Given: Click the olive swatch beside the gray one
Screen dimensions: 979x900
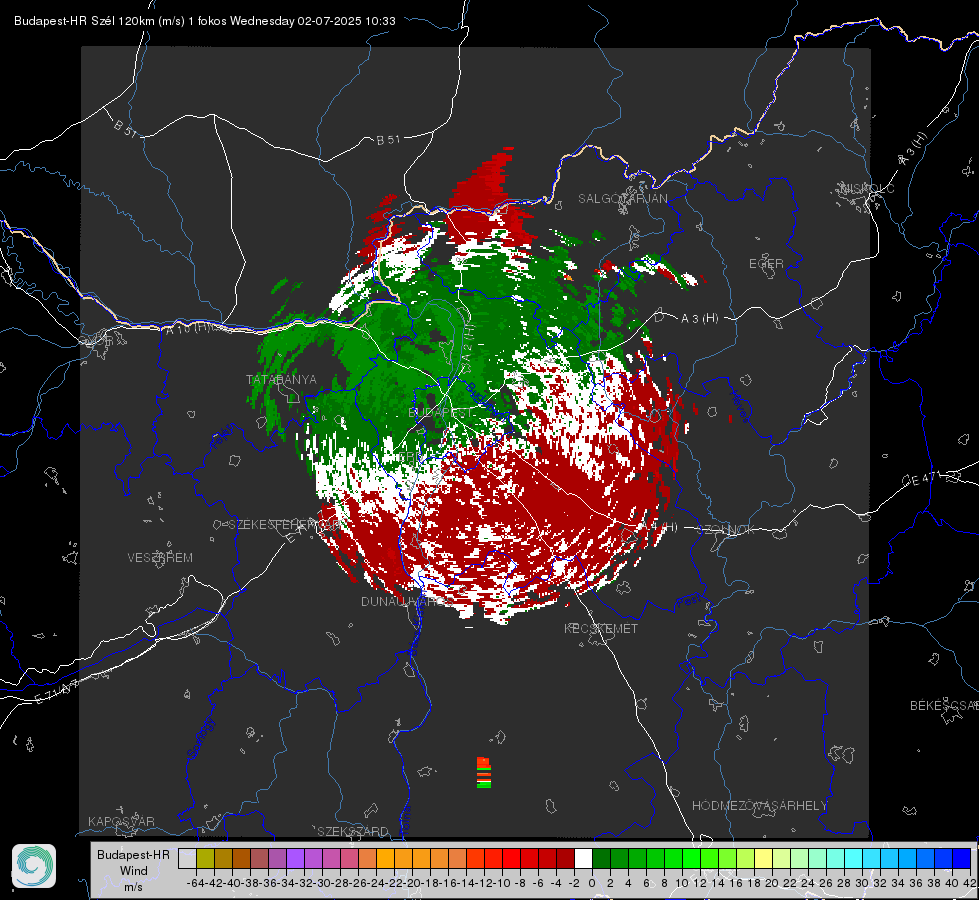Looking at the screenshot, I should point(205,858).
